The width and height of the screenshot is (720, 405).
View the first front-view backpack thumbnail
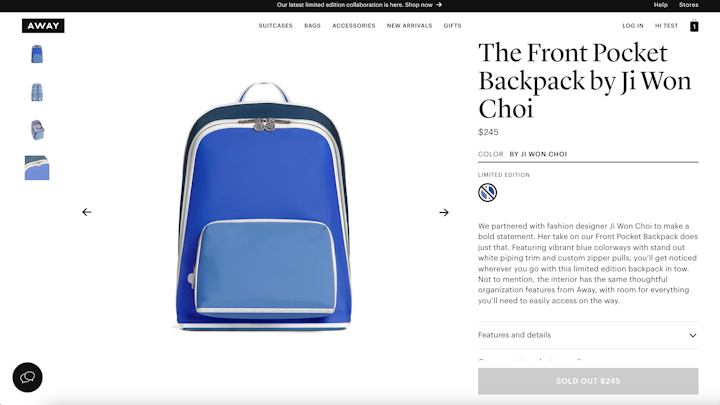click(37, 54)
